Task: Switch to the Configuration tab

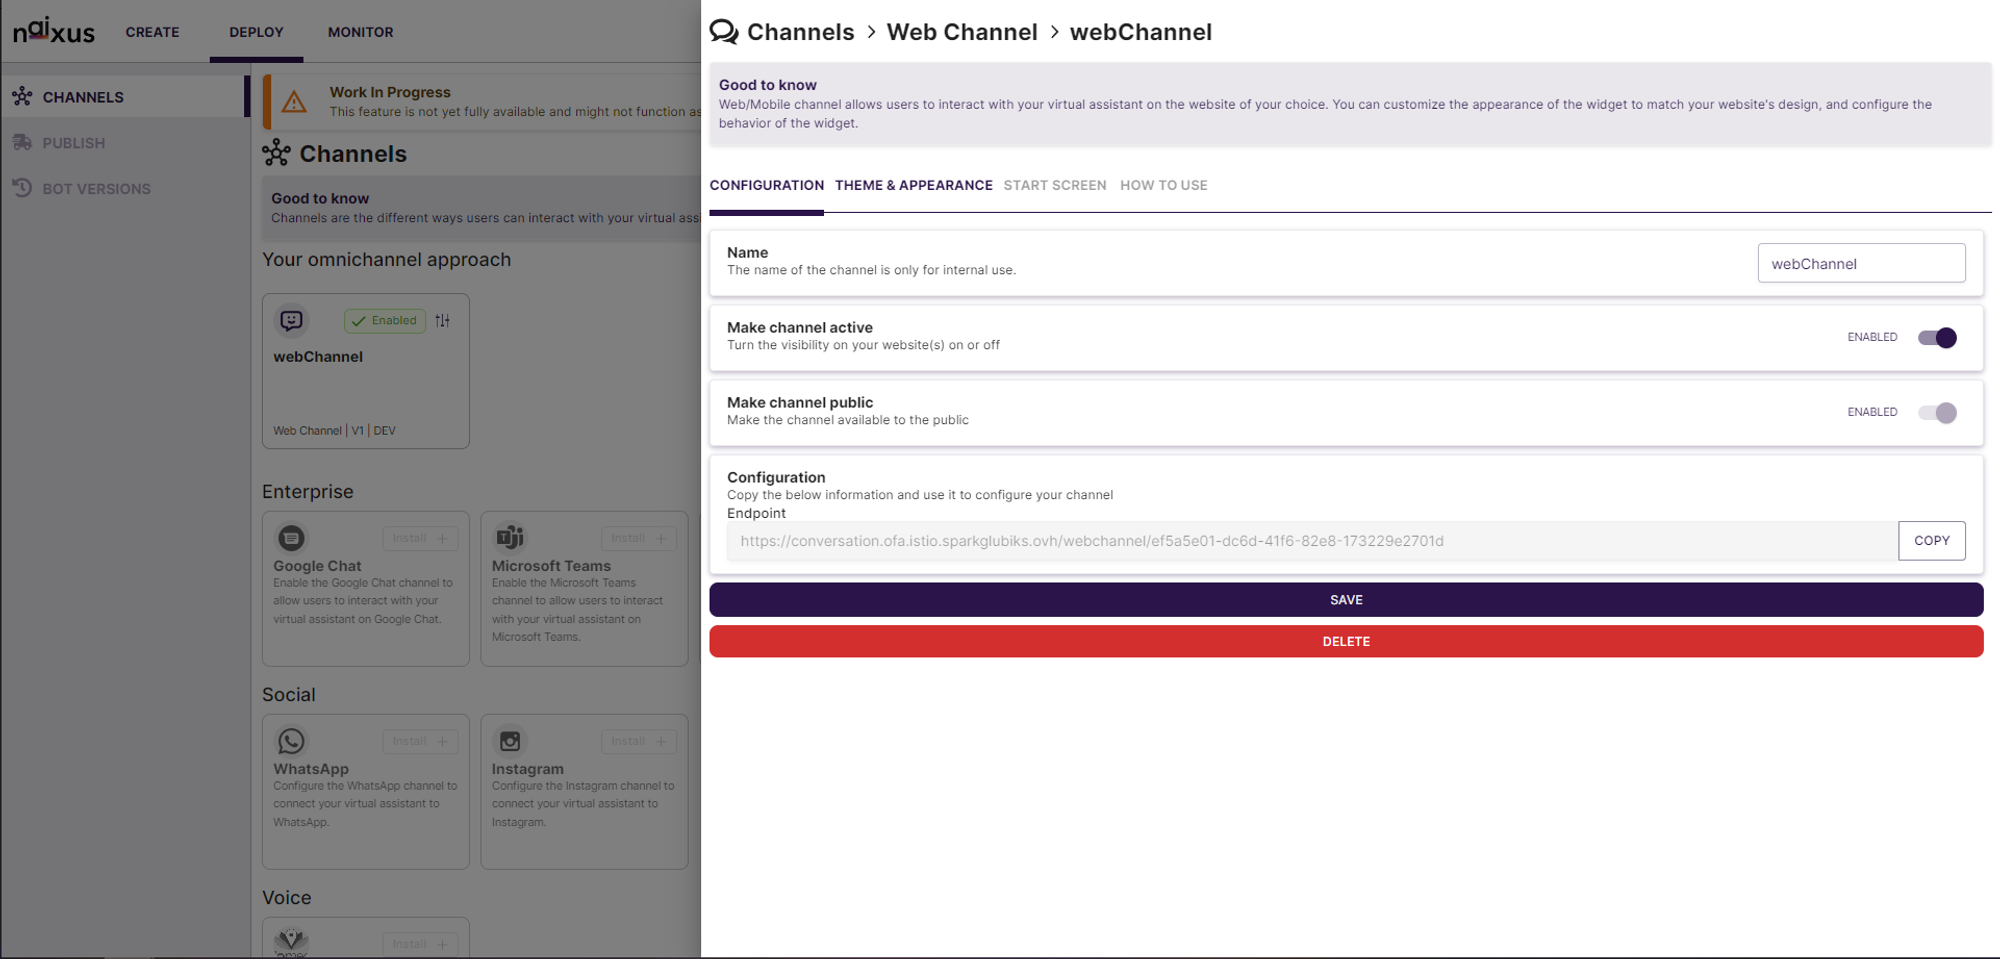Action: (766, 185)
